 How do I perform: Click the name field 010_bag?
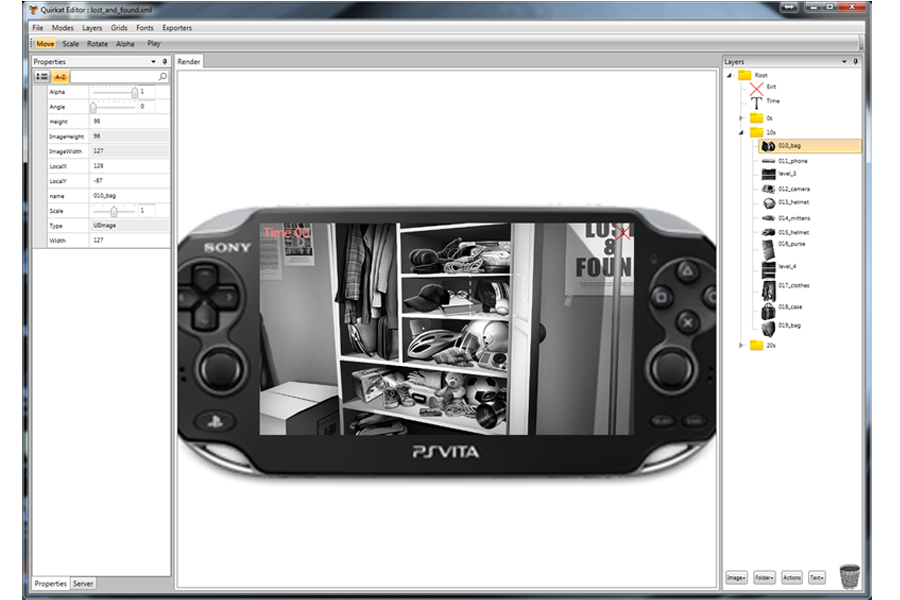coord(130,196)
